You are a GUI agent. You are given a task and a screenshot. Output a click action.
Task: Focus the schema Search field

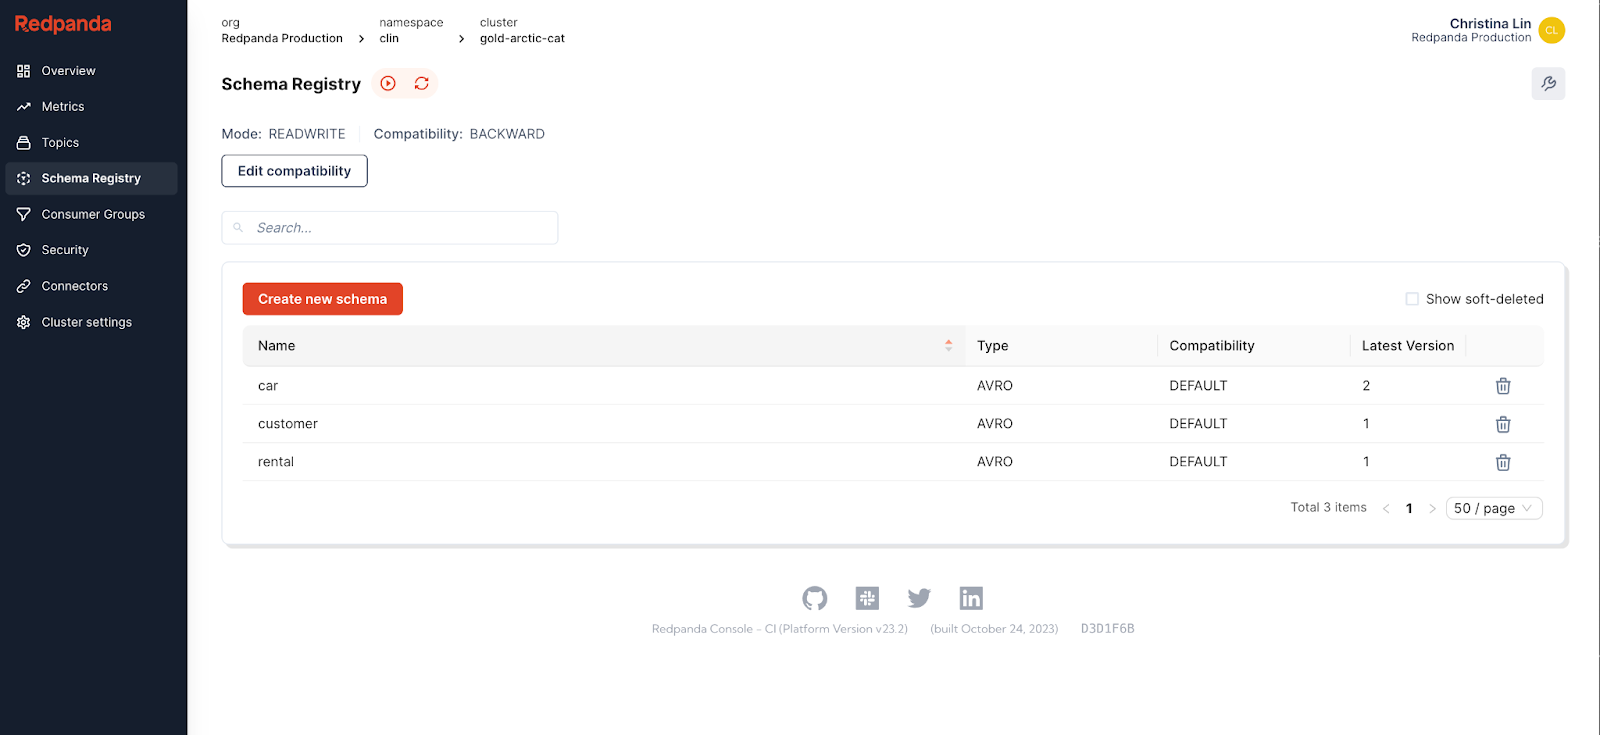click(x=390, y=228)
